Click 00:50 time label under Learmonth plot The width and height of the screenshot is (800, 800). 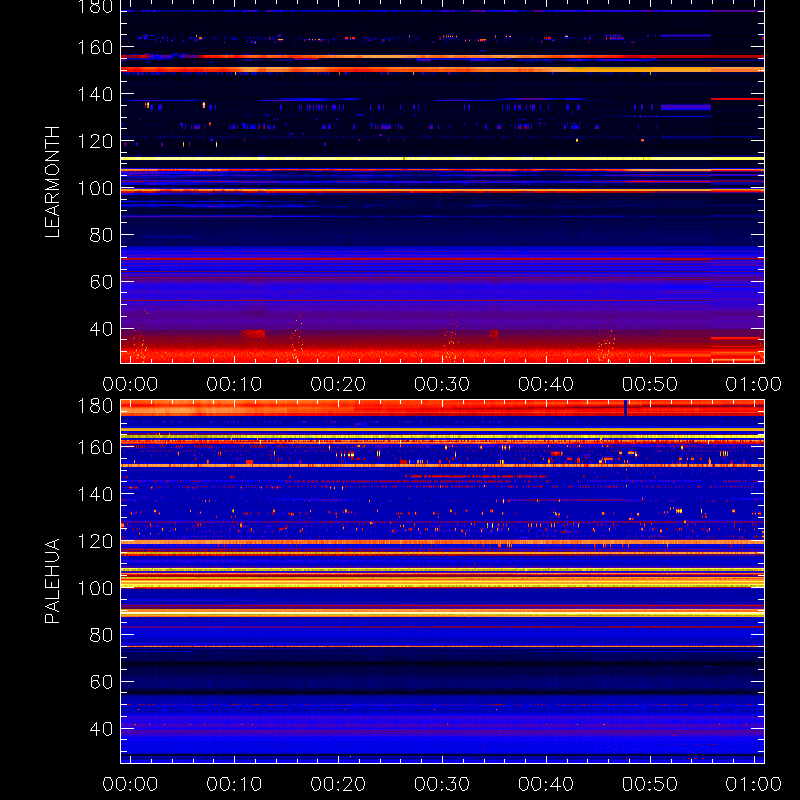650,384
